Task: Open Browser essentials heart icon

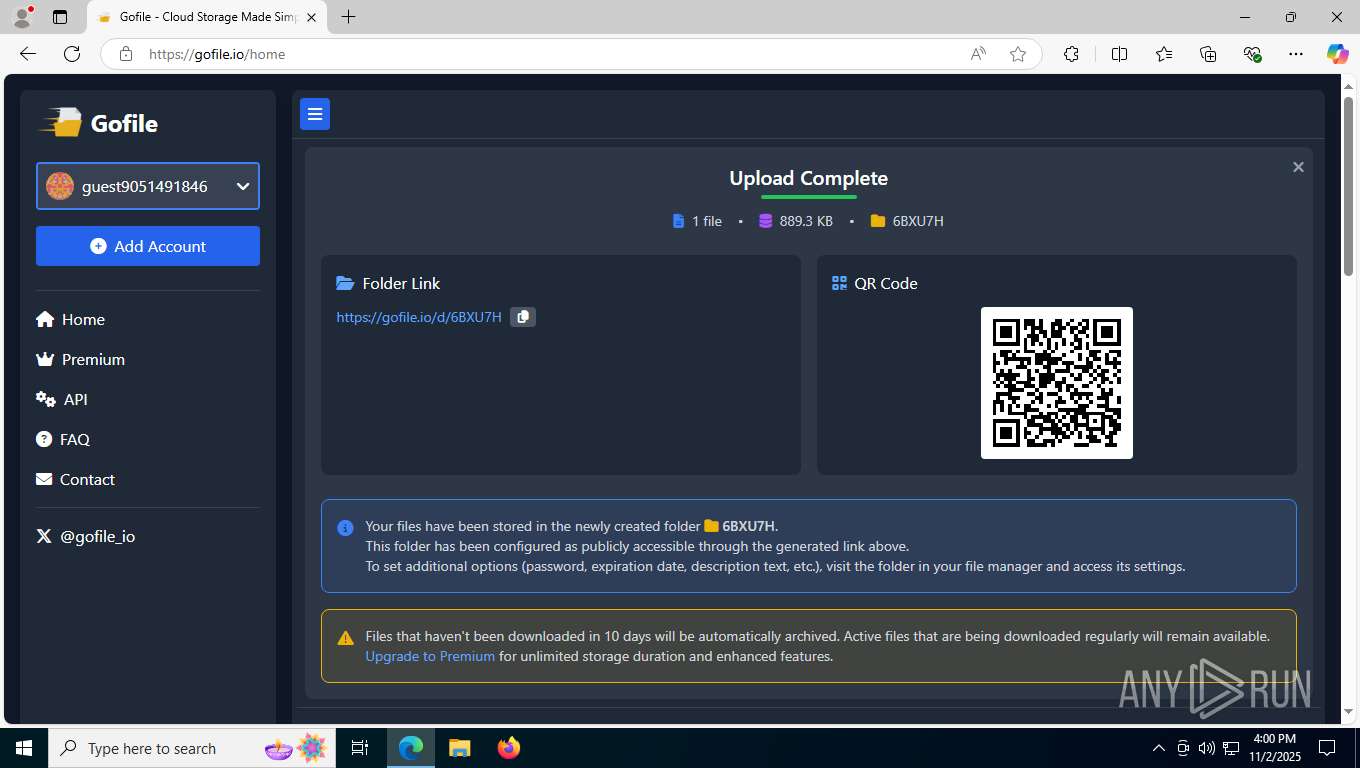Action: coord(1252,54)
